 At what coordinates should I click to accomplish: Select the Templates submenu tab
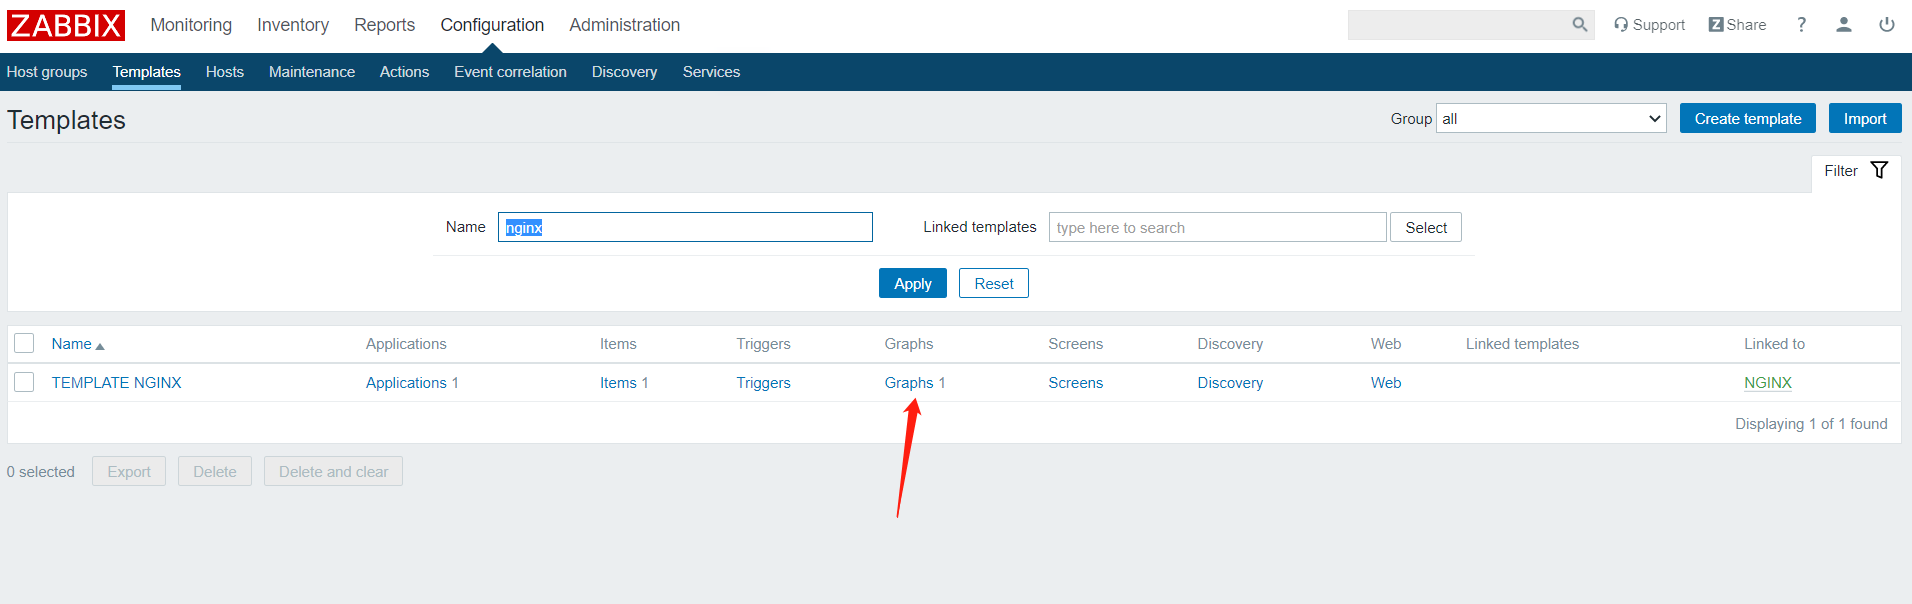147,72
